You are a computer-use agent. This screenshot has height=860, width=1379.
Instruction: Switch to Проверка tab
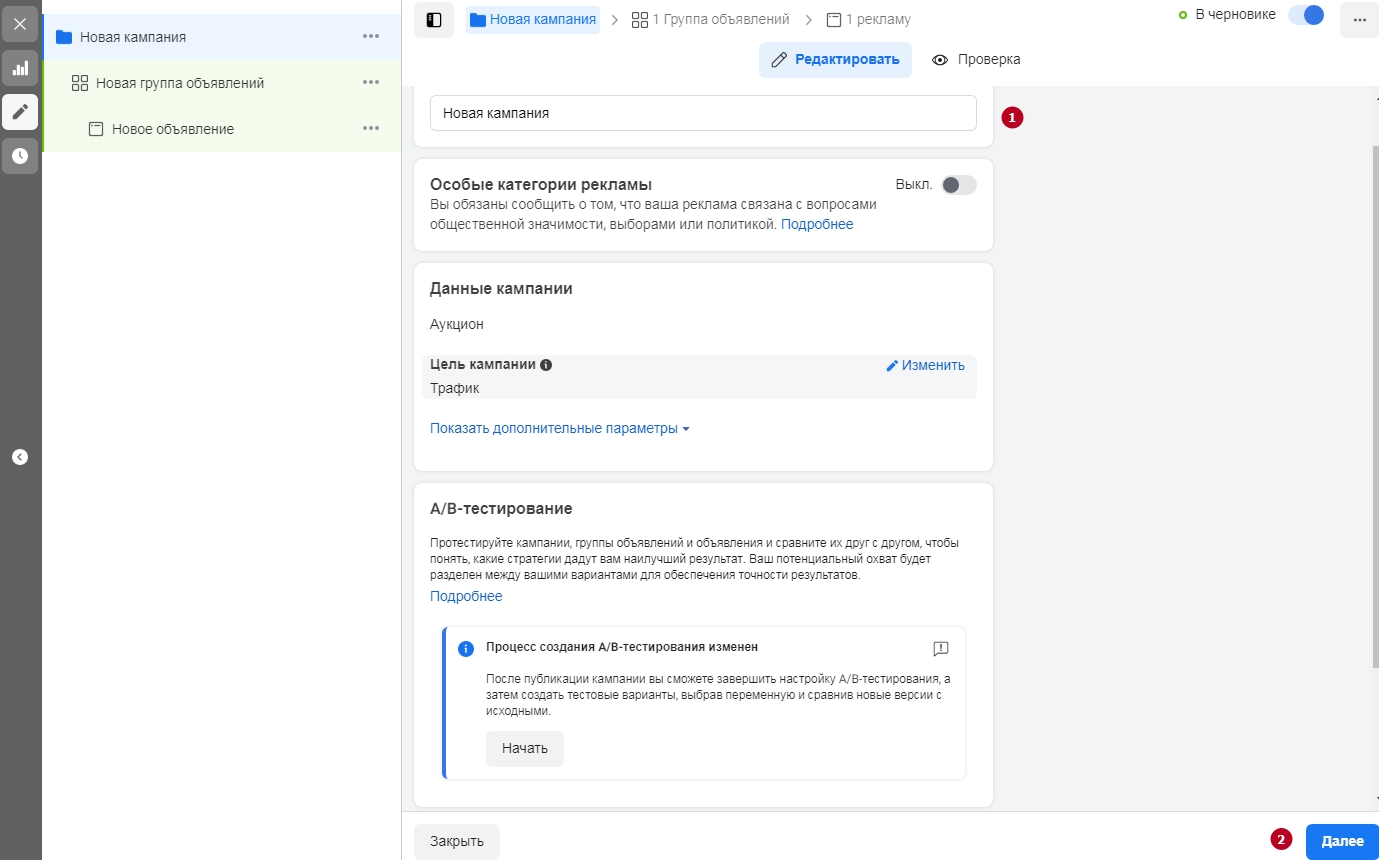pos(976,60)
